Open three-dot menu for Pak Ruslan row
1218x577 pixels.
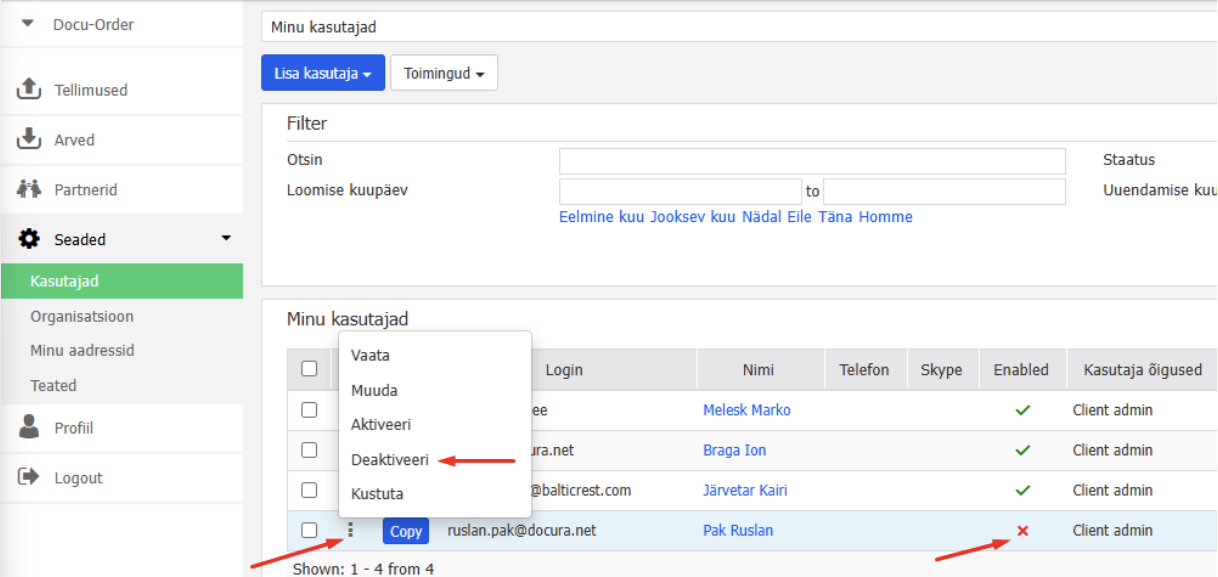pyautogui.click(x=350, y=530)
